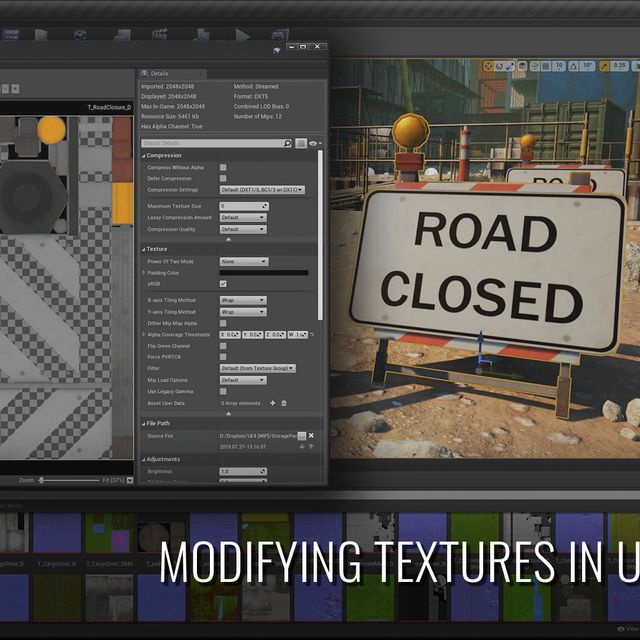The width and height of the screenshot is (640, 640).
Task: Open the property matrix grid icon
Action: tap(301, 143)
